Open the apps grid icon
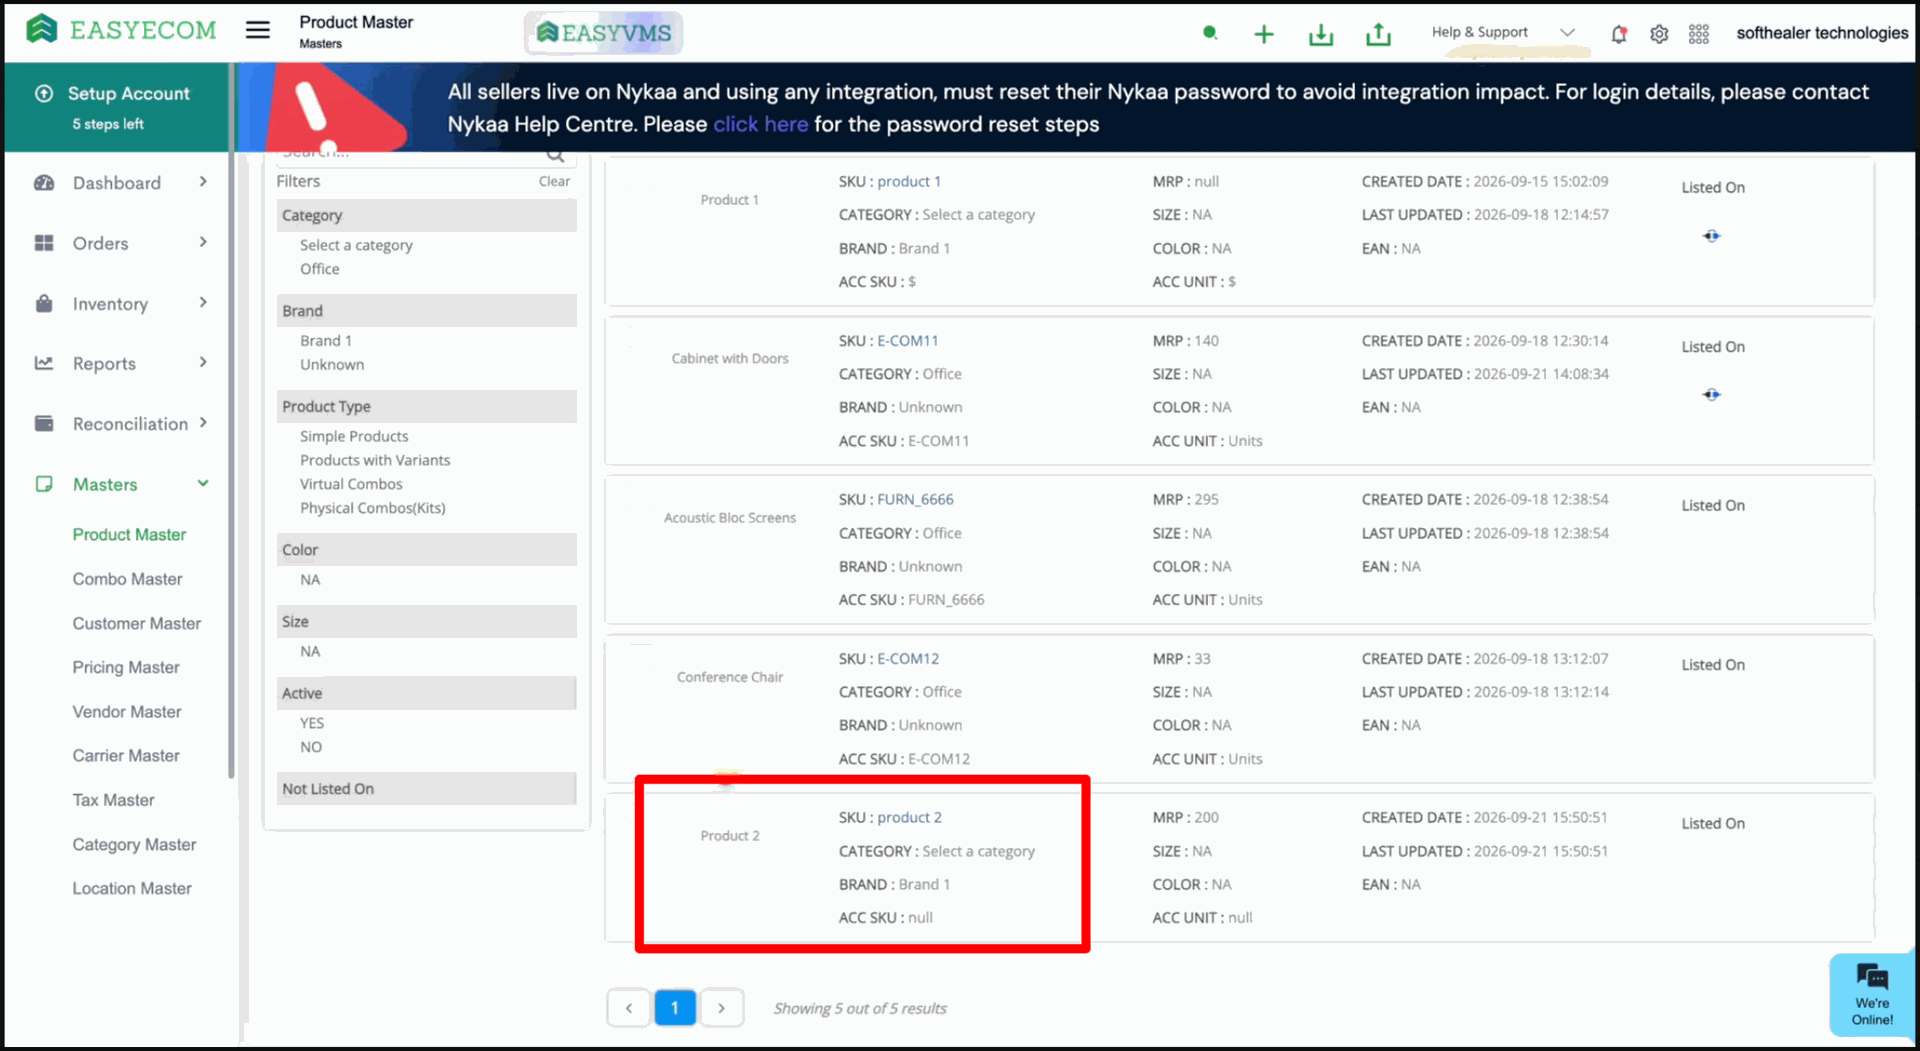Viewport: 1920px width, 1051px height. [1699, 34]
